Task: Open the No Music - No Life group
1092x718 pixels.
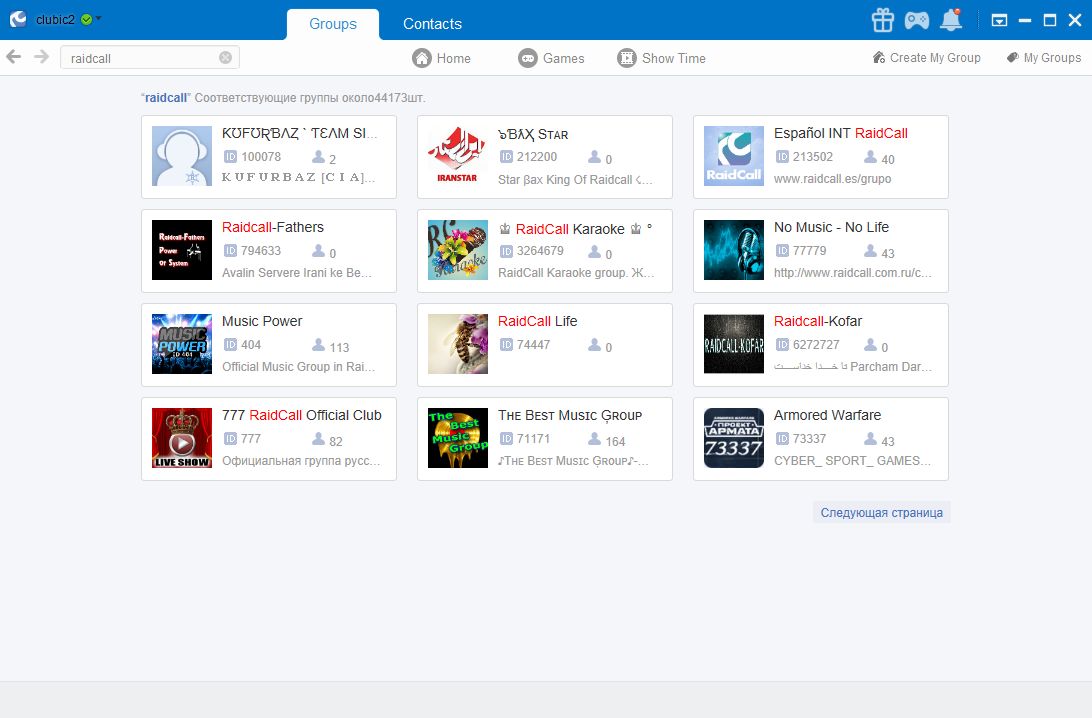Action: (832, 227)
